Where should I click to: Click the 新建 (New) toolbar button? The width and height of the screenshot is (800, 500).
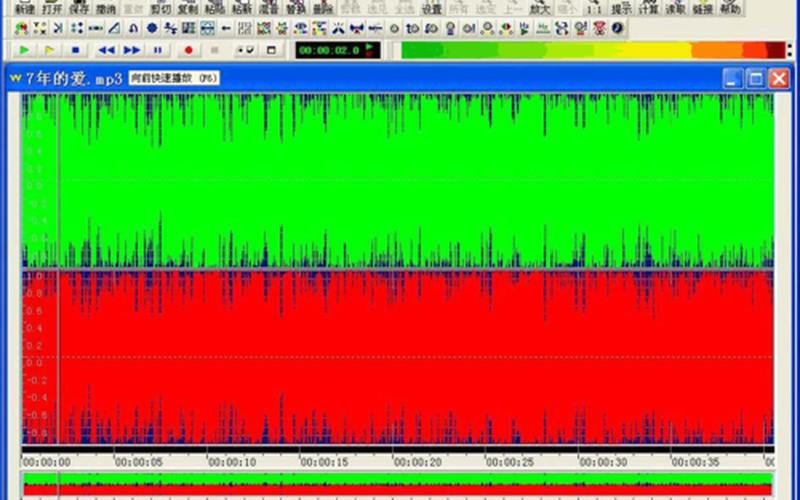(24, 7)
